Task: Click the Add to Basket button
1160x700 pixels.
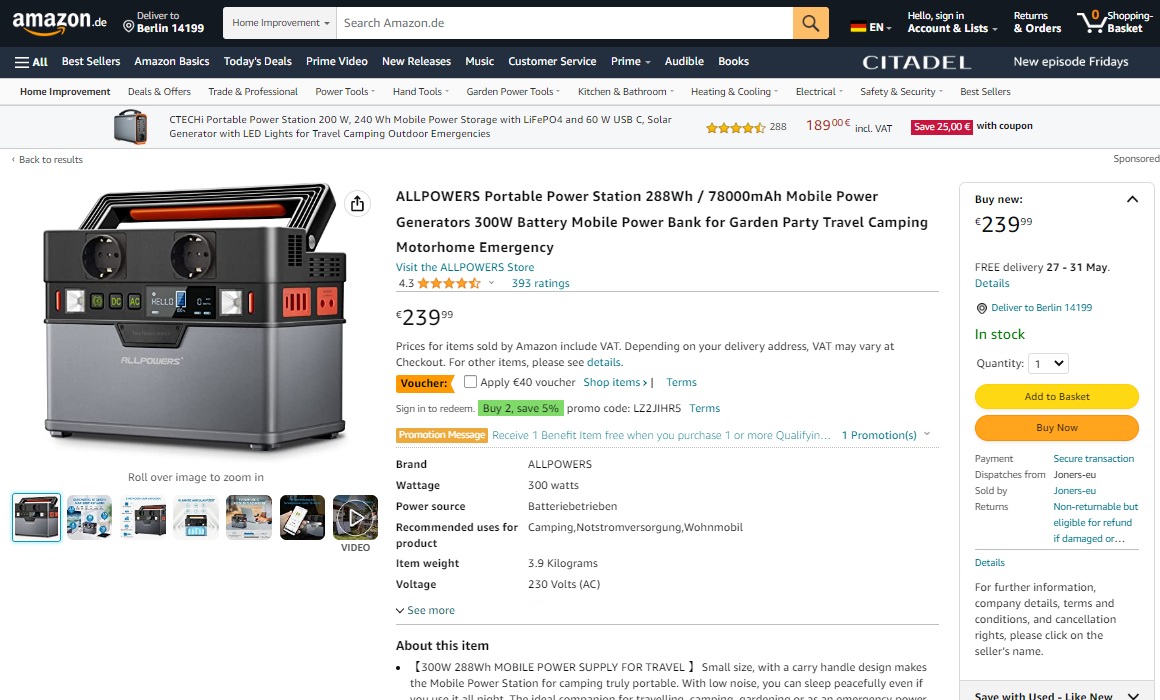Action: pos(1056,397)
